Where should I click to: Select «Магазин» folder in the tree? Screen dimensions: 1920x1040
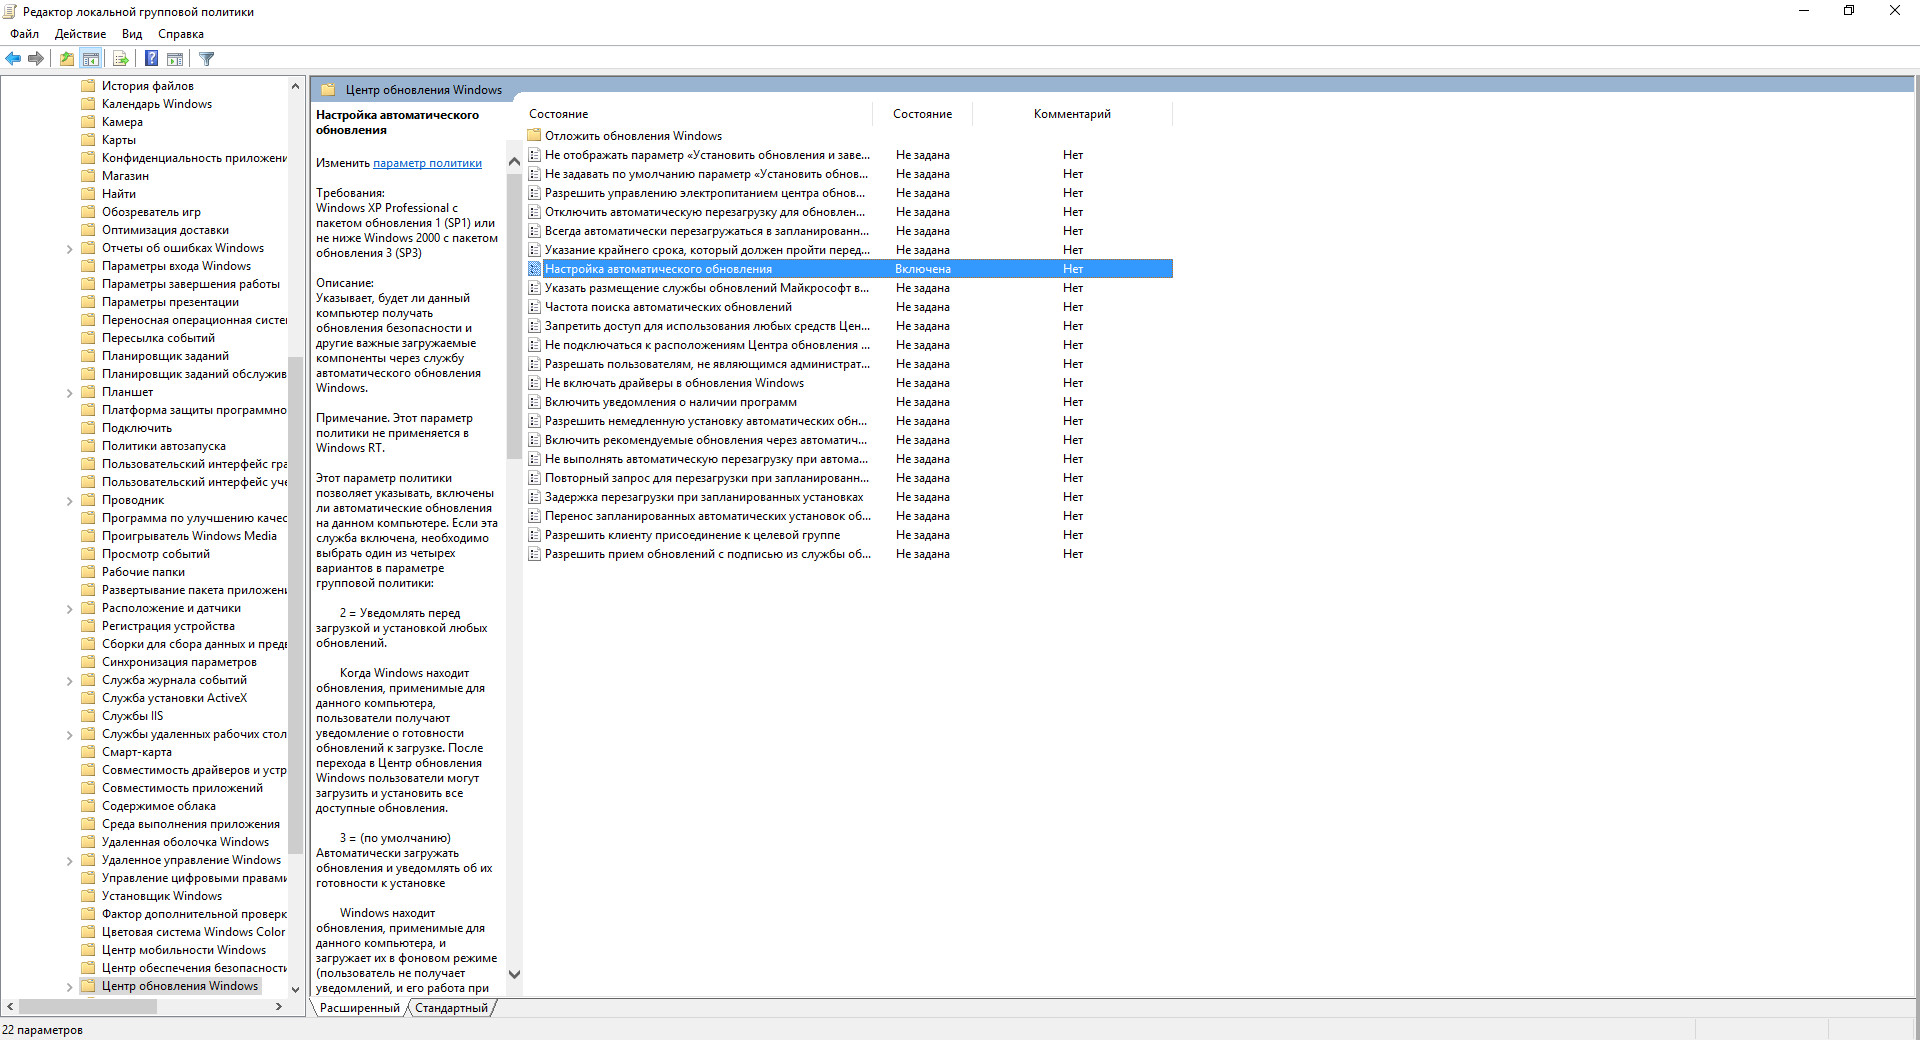(125, 176)
